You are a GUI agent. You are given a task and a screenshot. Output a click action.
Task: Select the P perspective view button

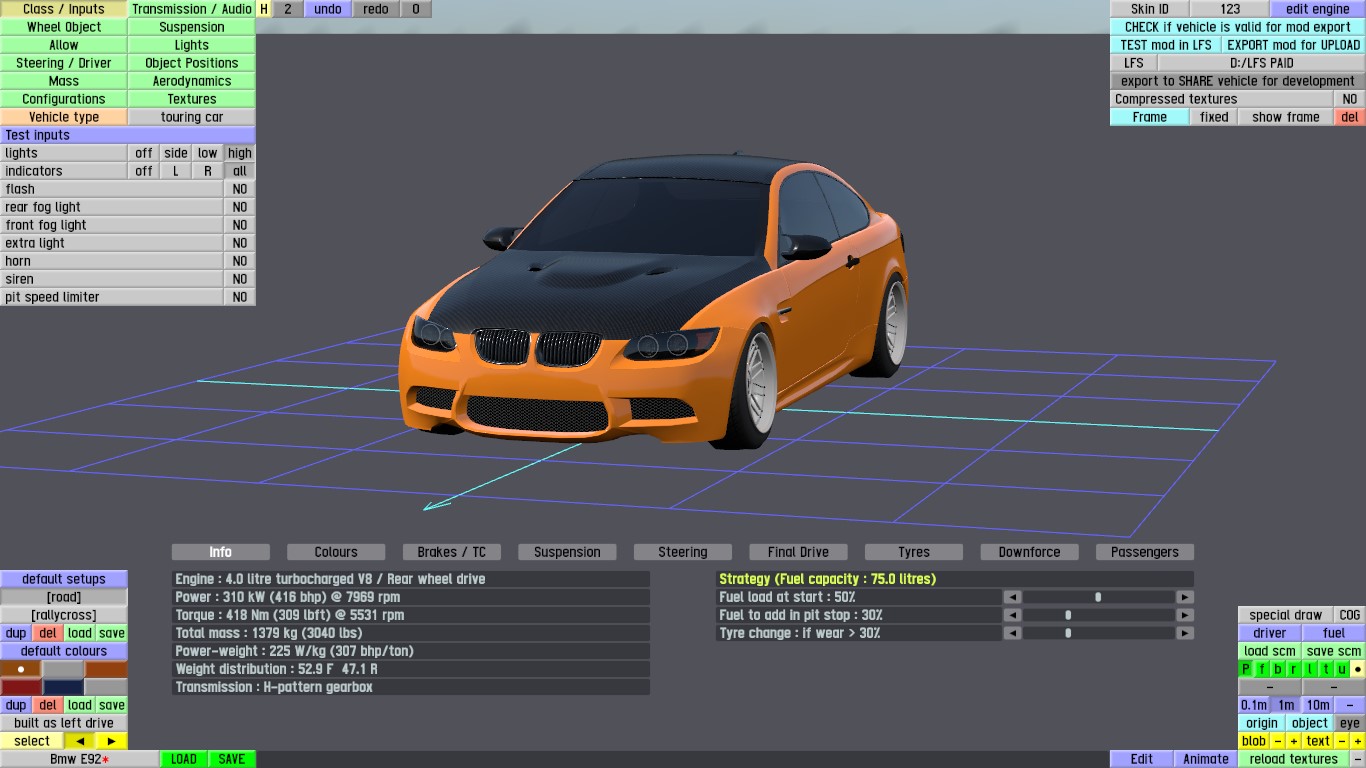(1246, 669)
